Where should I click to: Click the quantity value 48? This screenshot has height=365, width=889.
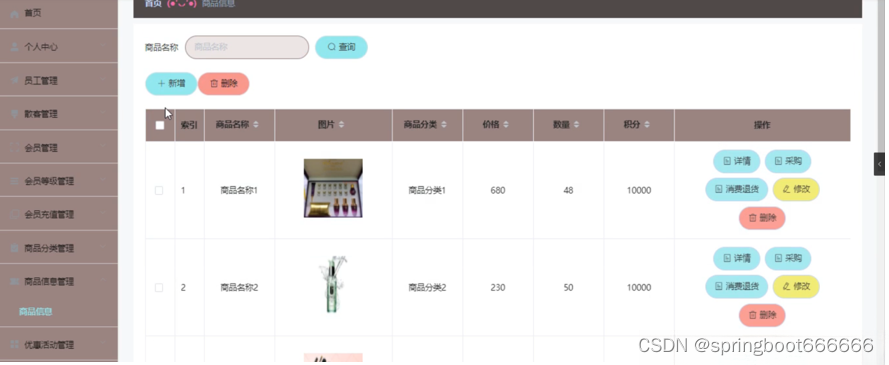568,190
